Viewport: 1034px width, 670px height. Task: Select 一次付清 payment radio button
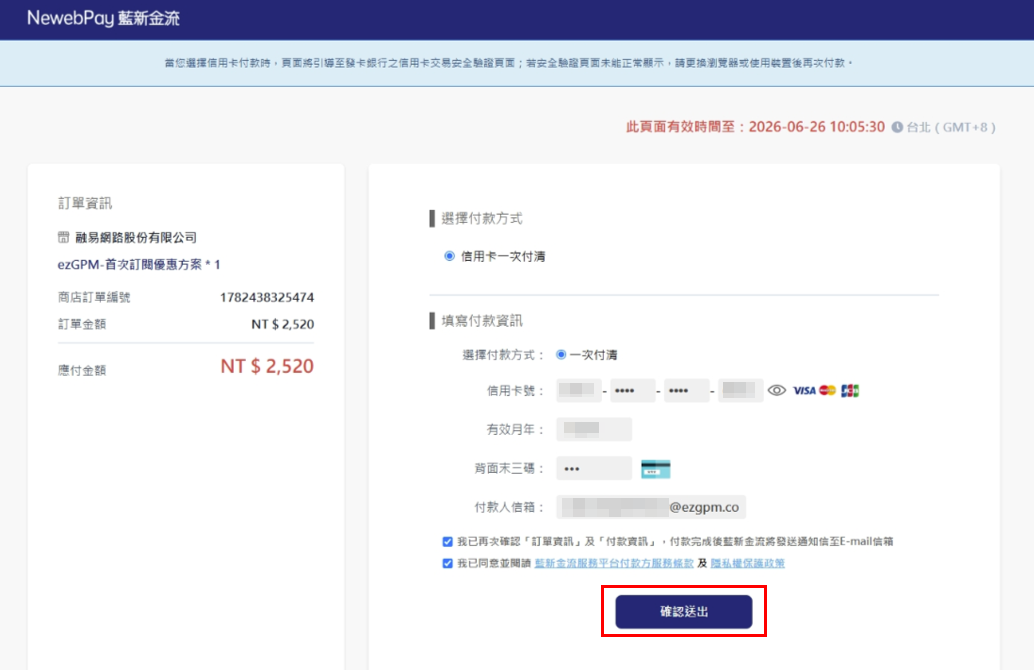click(x=561, y=355)
